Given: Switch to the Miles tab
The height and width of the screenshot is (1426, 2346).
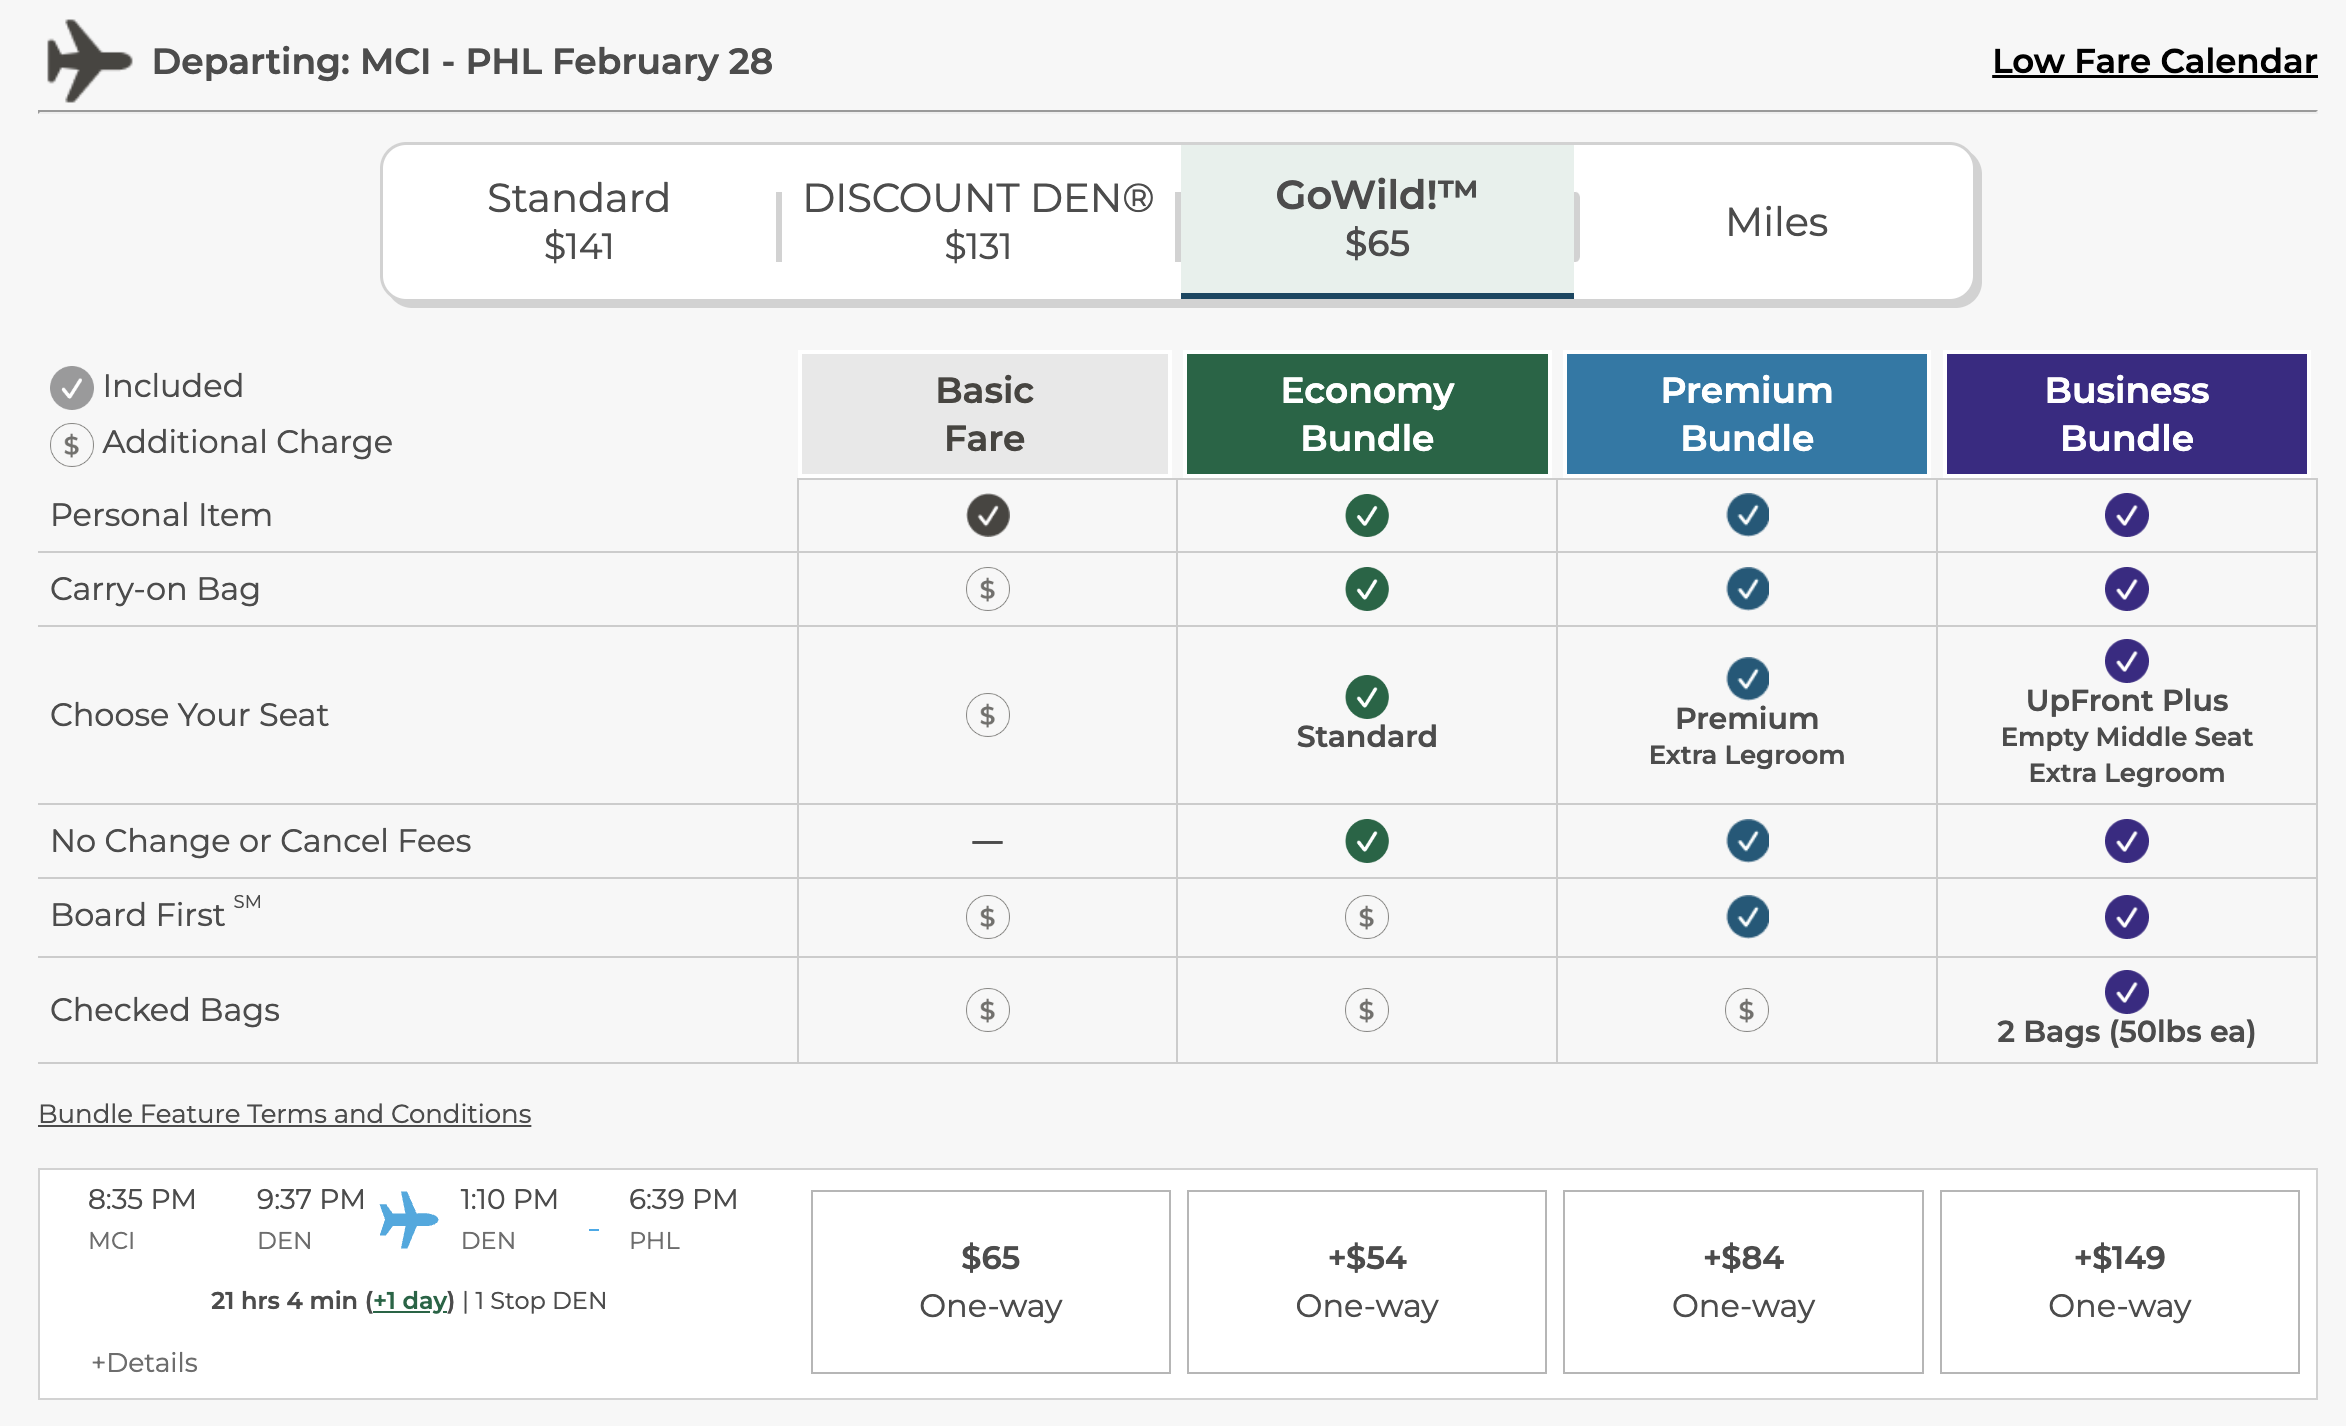Looking at the screenshot, I should pyautogui.click(x=1776, y=222).
